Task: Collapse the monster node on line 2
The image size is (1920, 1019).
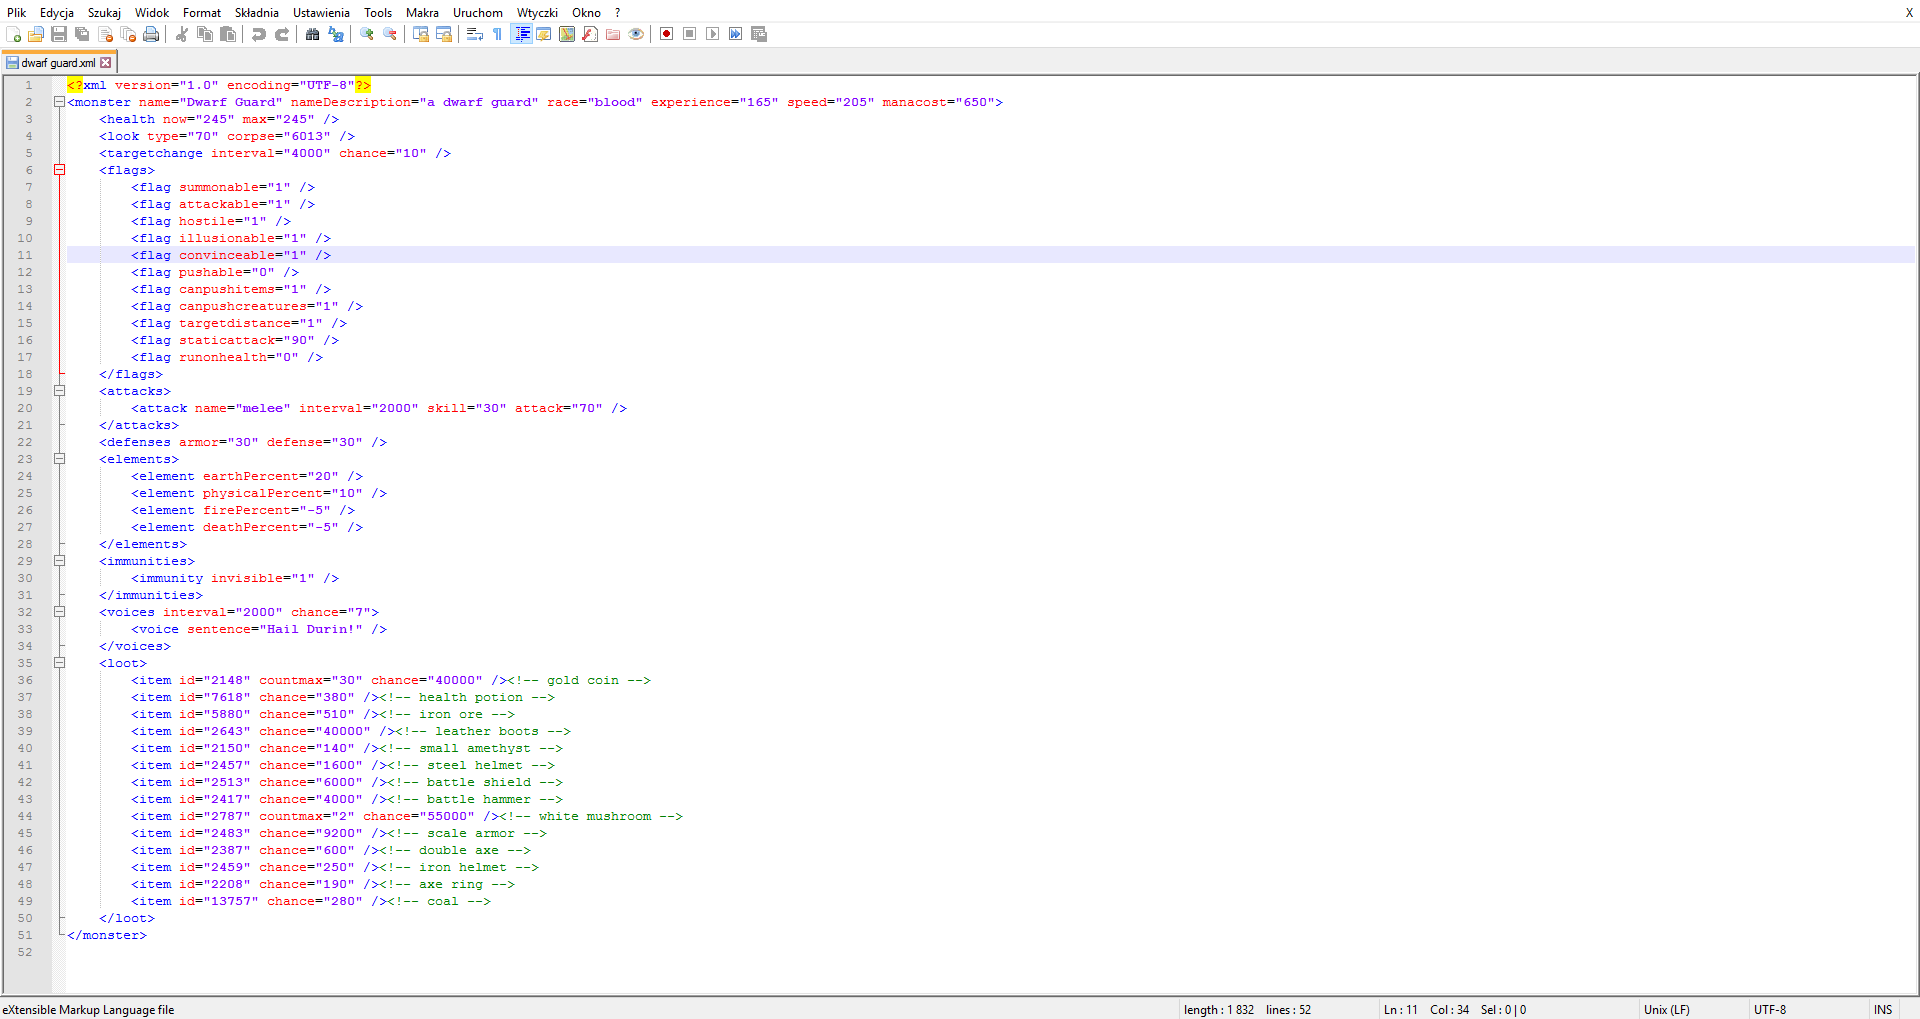Action: point(59,102)
